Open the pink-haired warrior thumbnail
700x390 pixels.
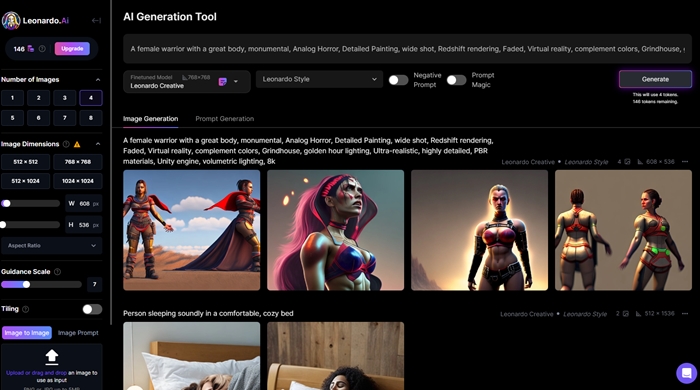click(335, 230)
